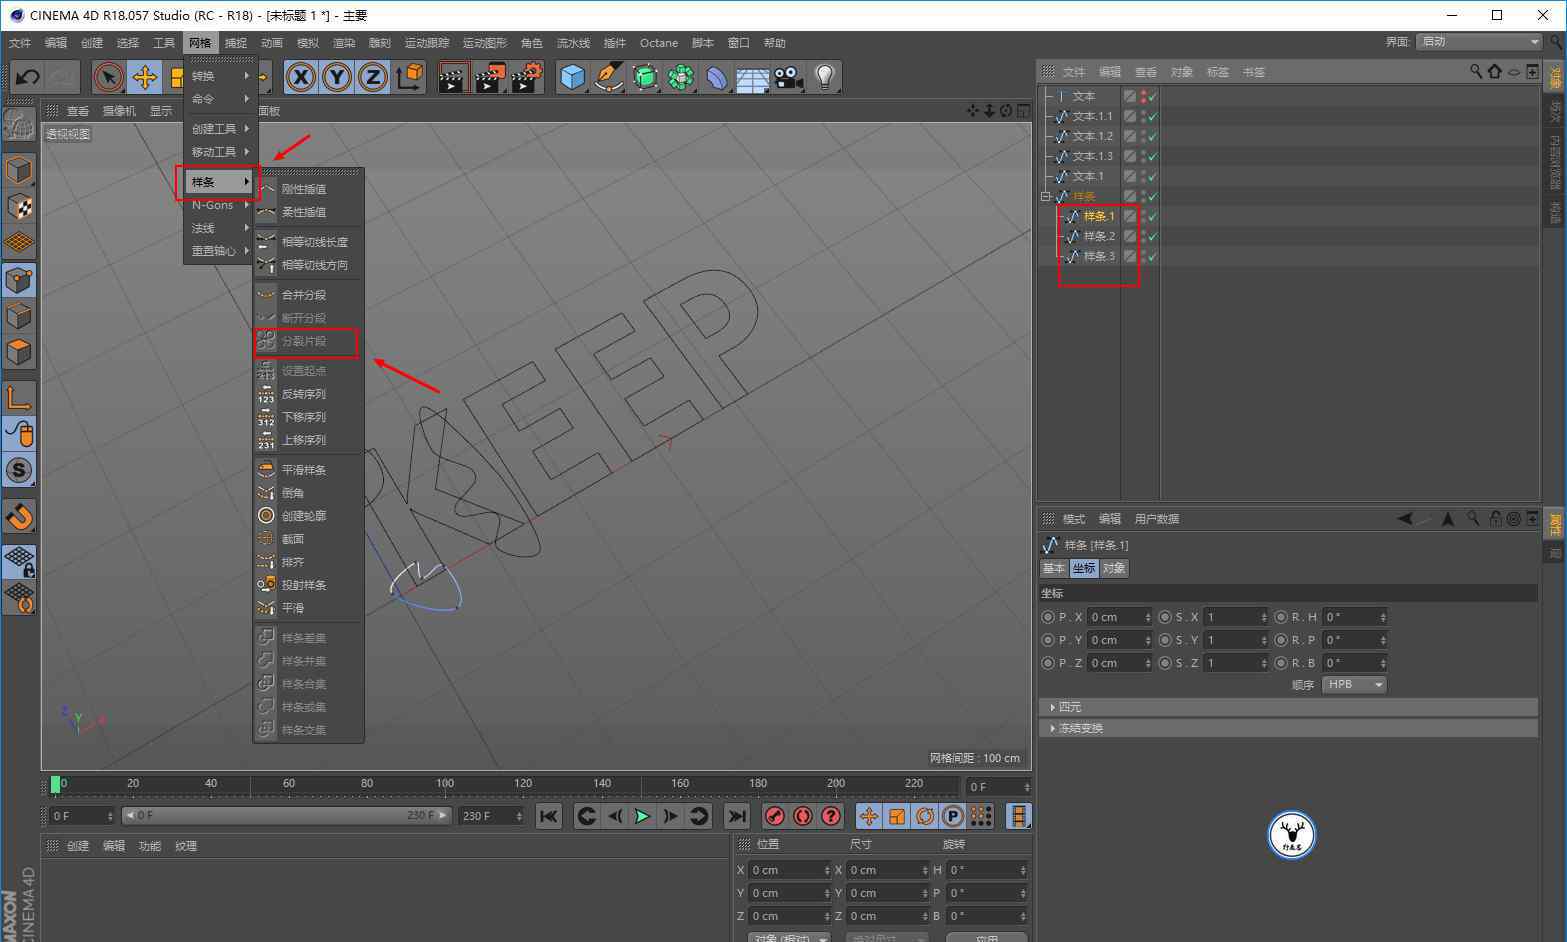Click the cube primitive icon in toolbar

572,77
